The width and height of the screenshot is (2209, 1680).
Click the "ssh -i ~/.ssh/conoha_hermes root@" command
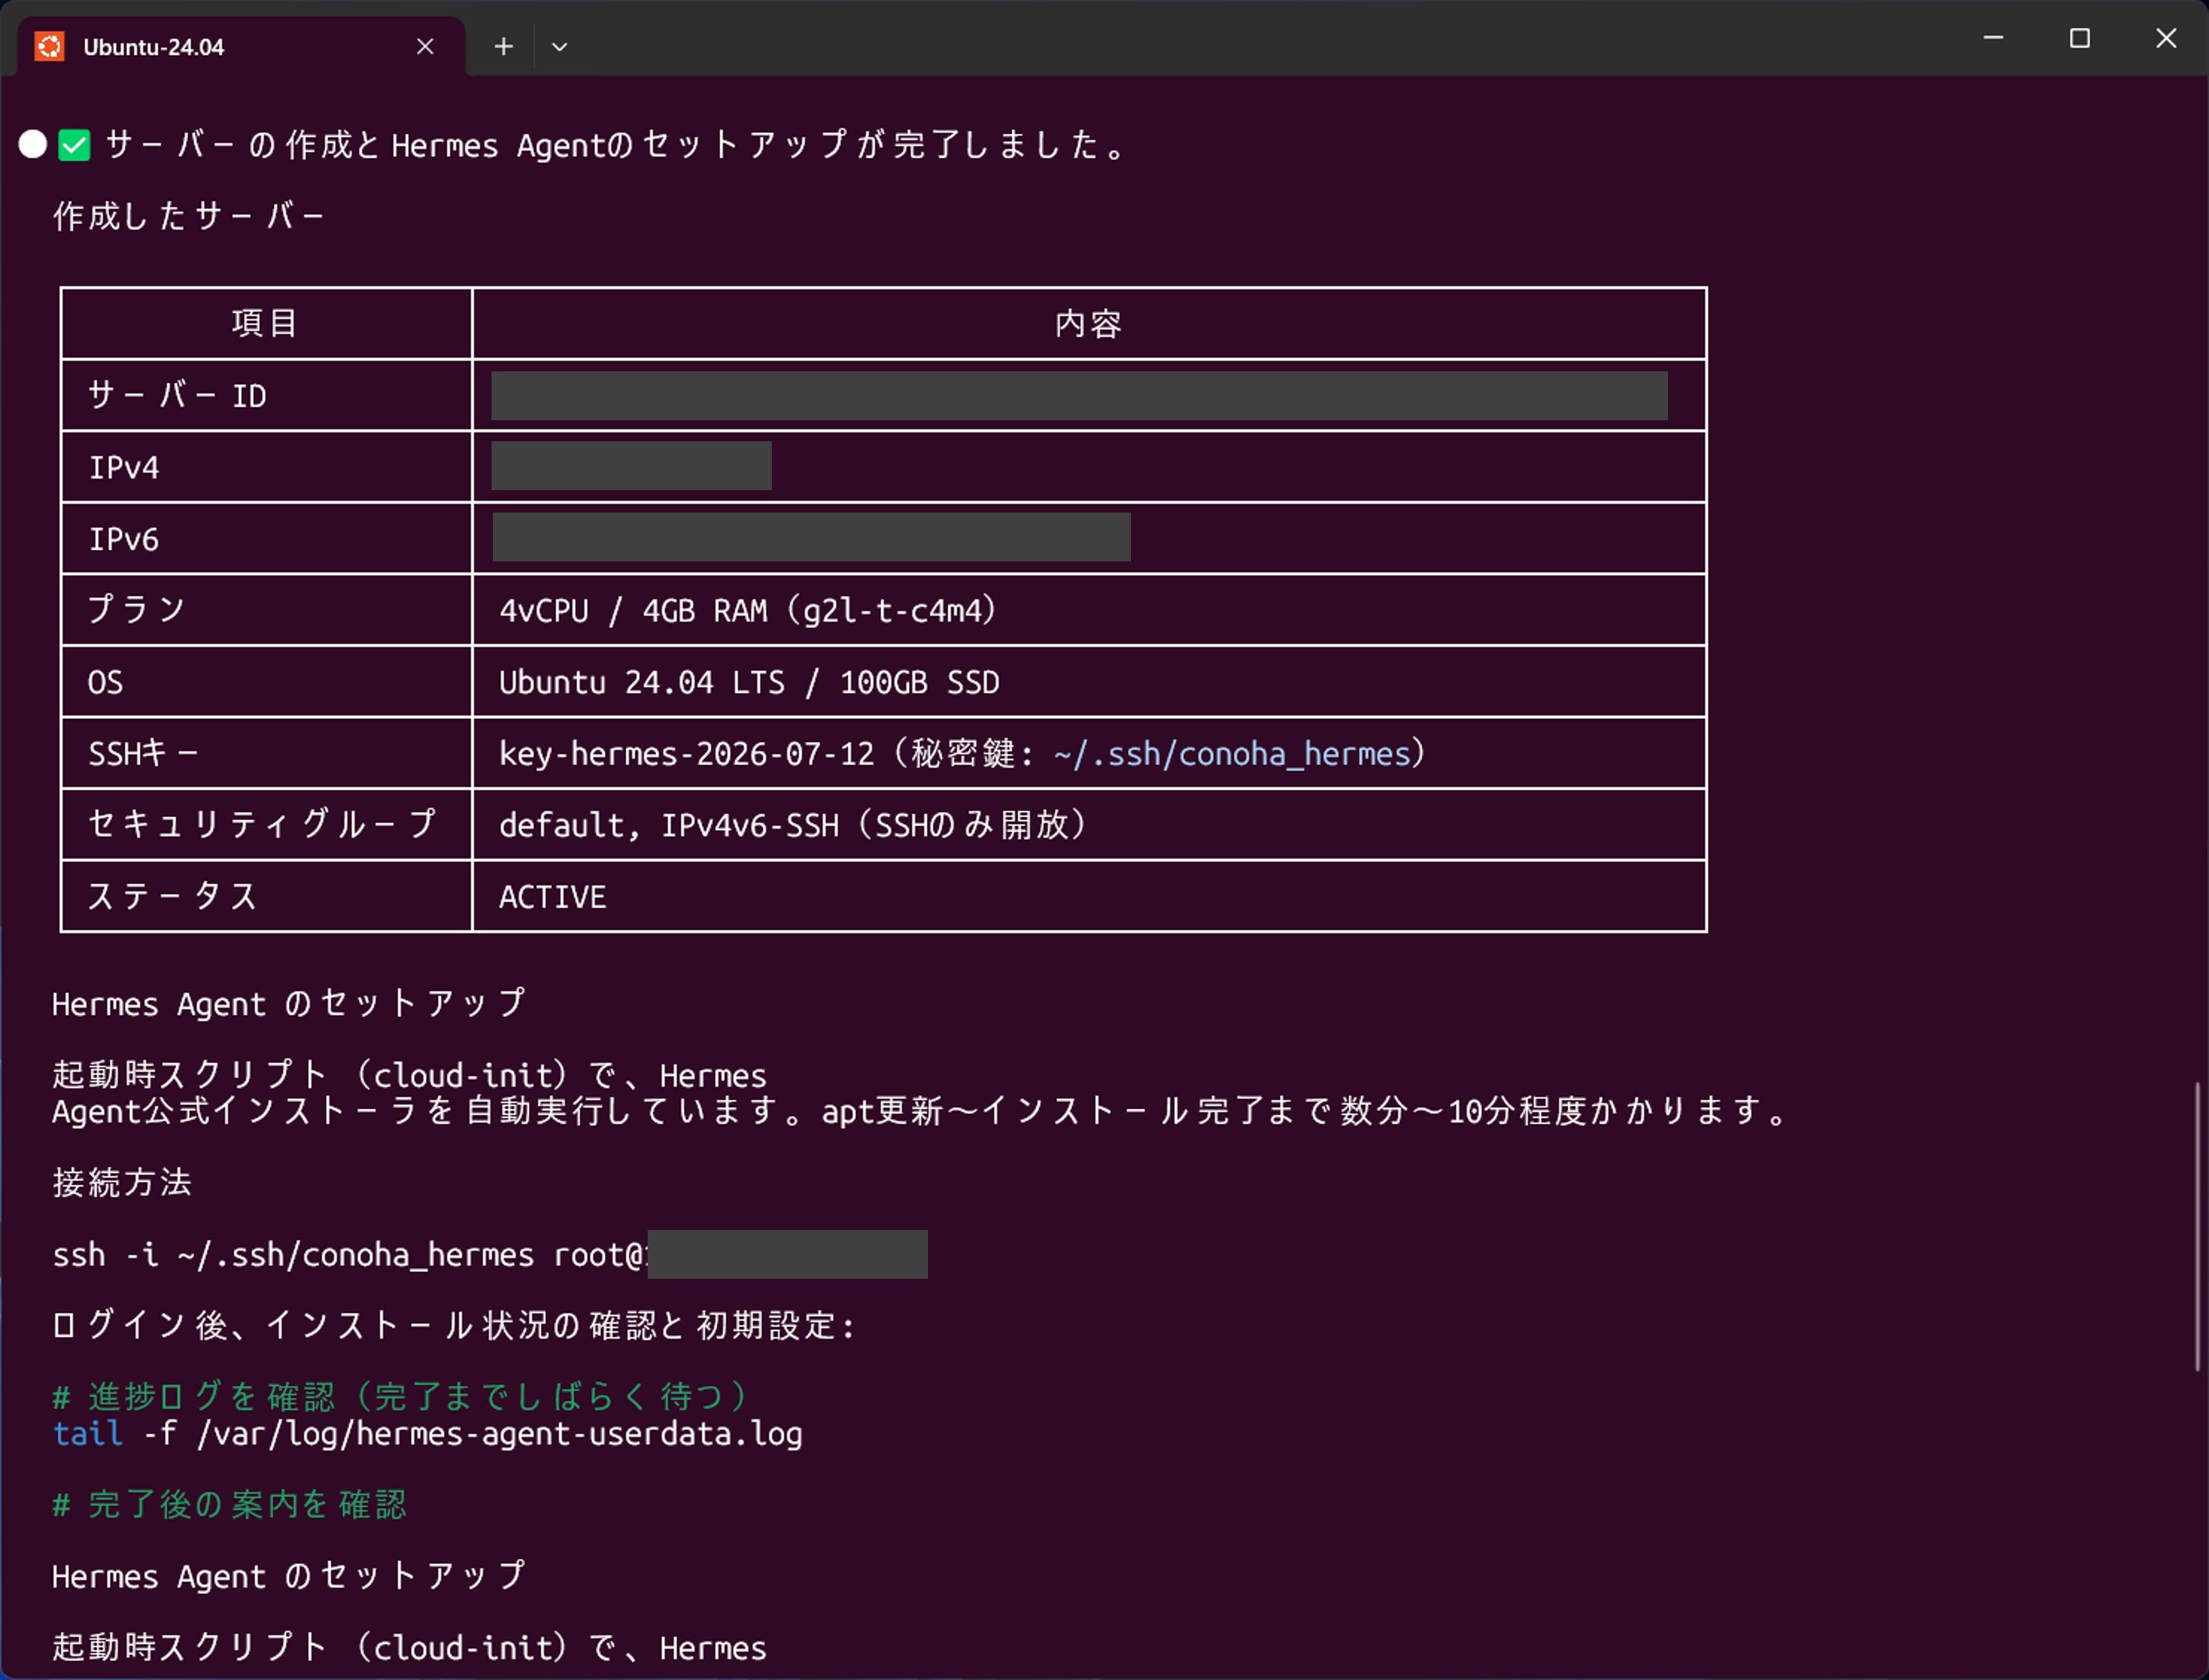(x=349, y=1254)
